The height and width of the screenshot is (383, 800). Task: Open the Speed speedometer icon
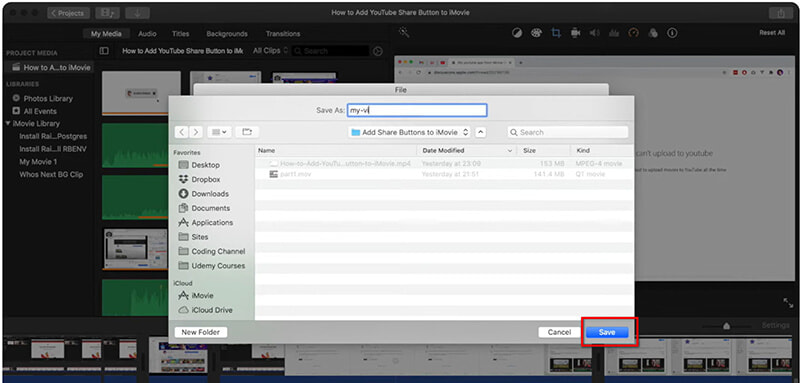pyautogui.click(x=633, y=33)
